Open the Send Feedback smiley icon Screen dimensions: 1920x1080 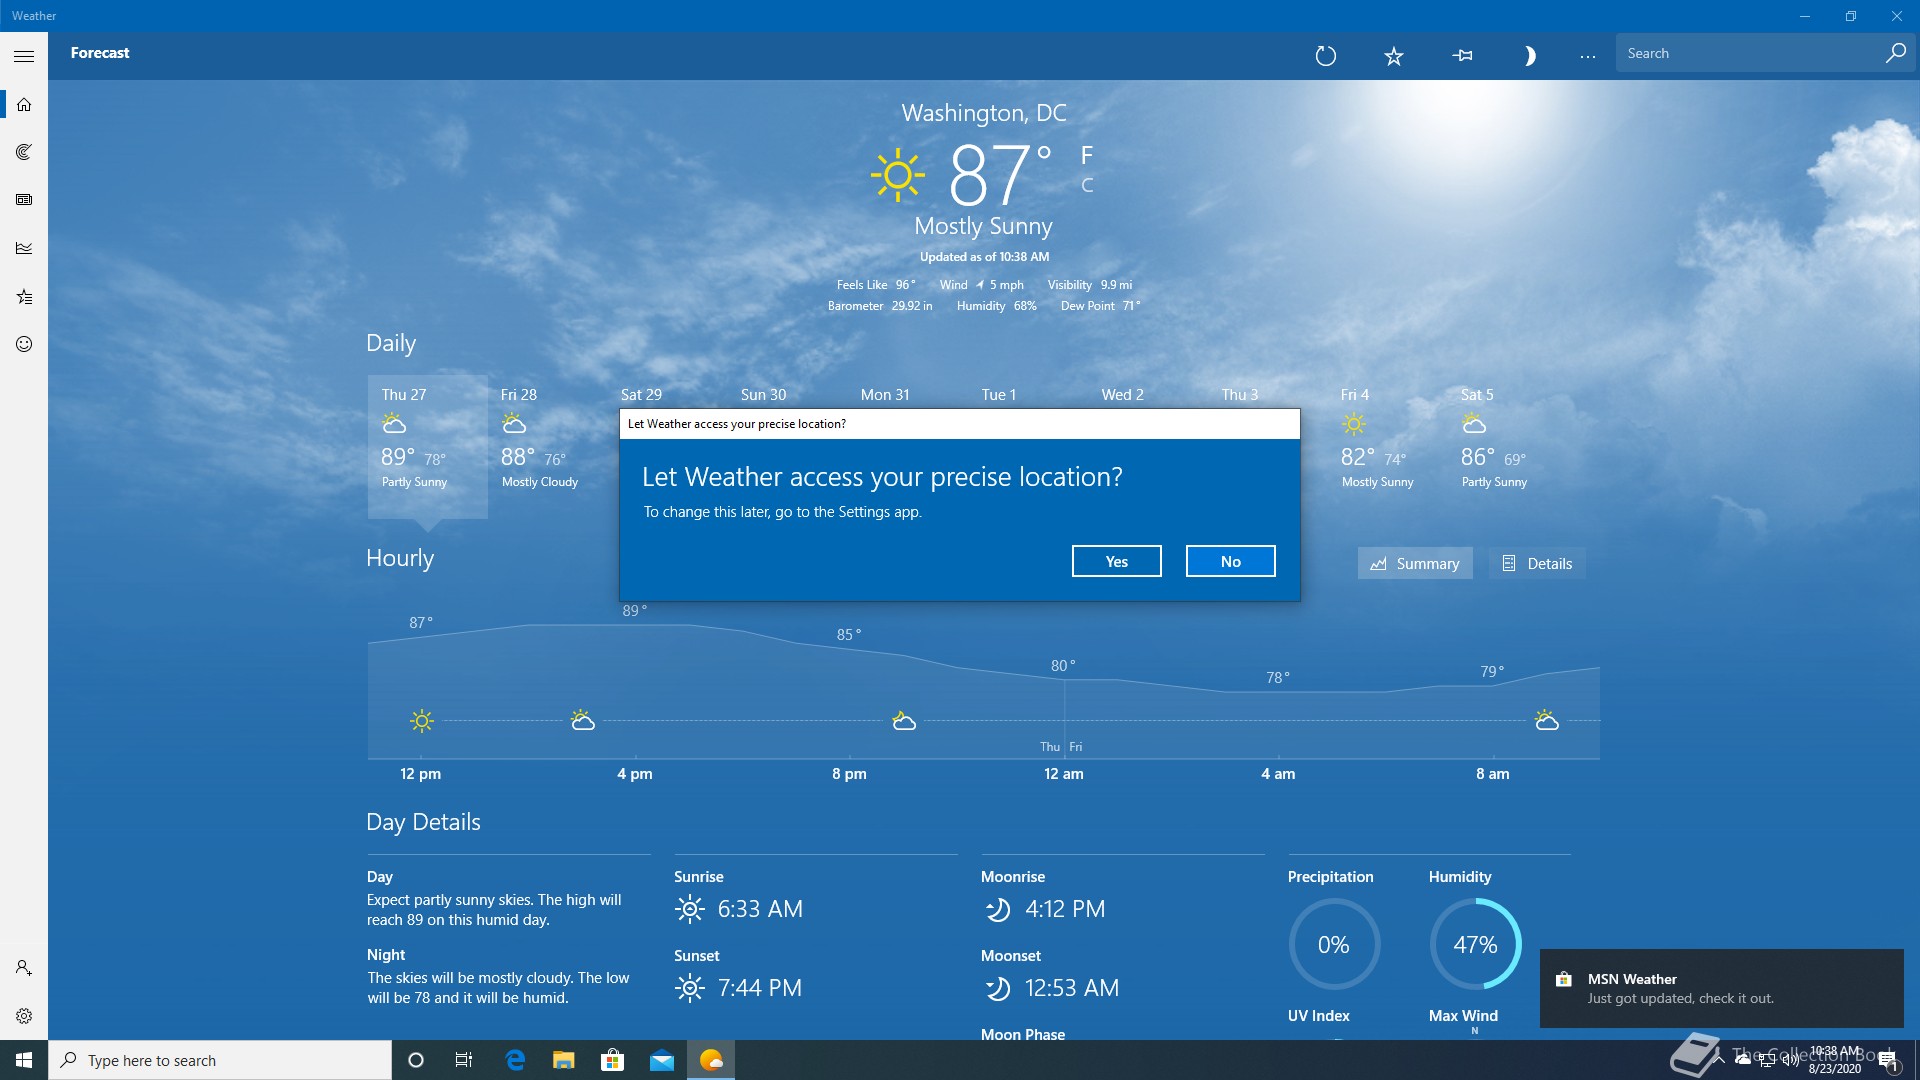pyautogui.click(x=24, y=344)
